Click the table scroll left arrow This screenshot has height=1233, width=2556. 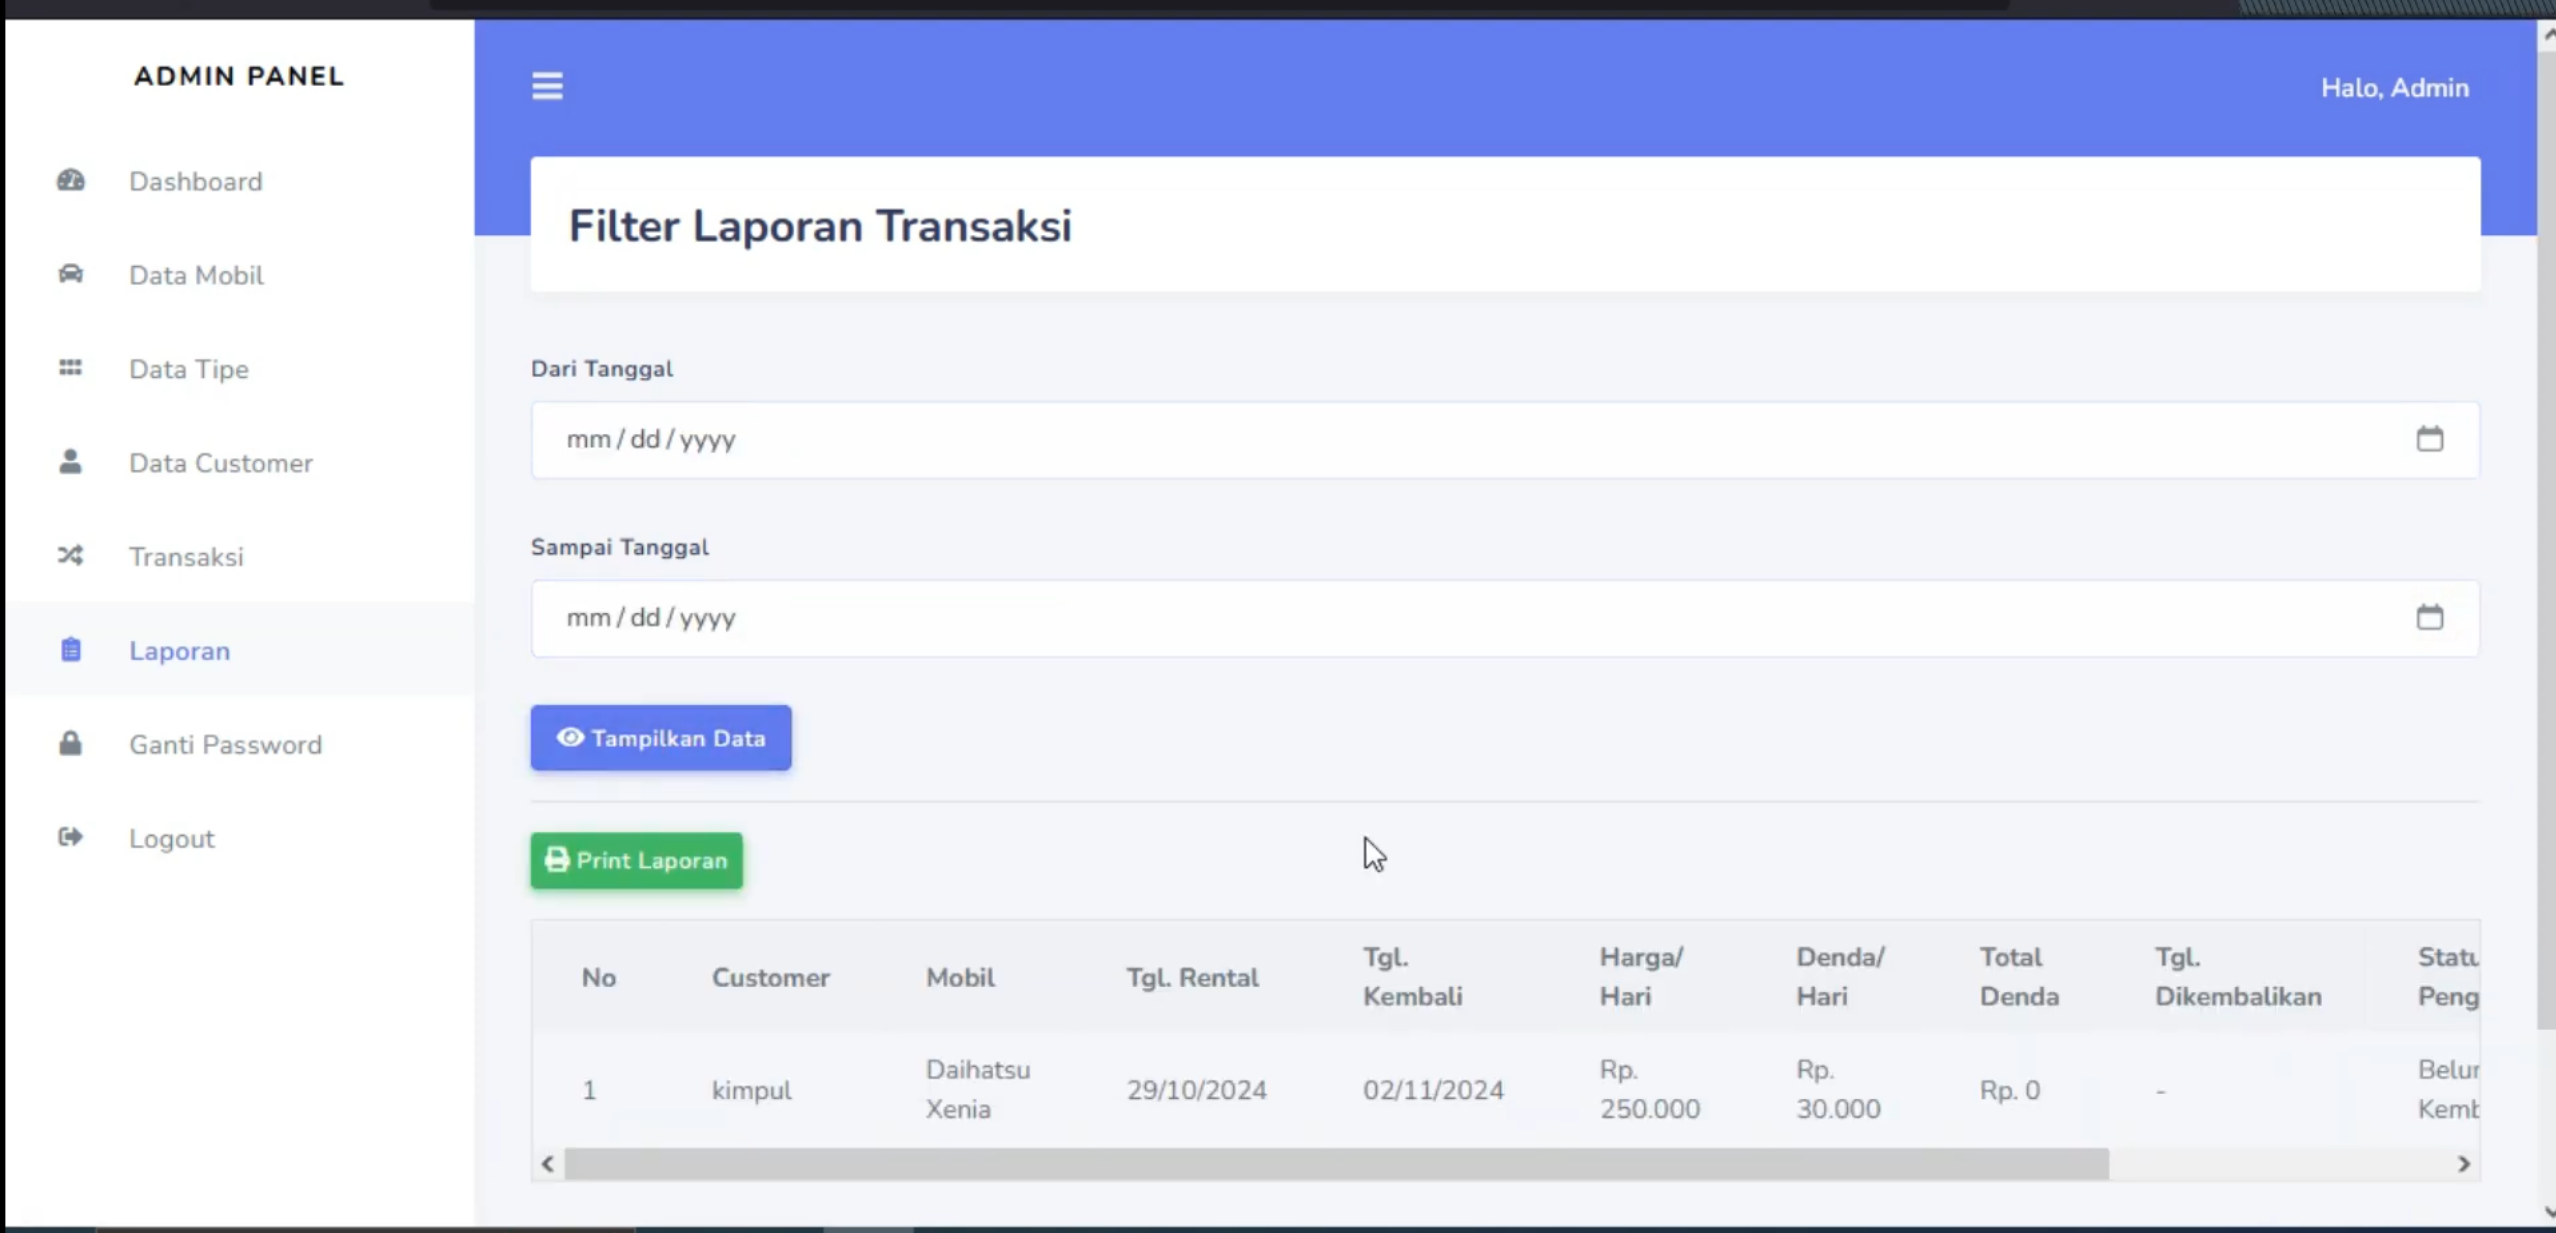click(547, 1164)
